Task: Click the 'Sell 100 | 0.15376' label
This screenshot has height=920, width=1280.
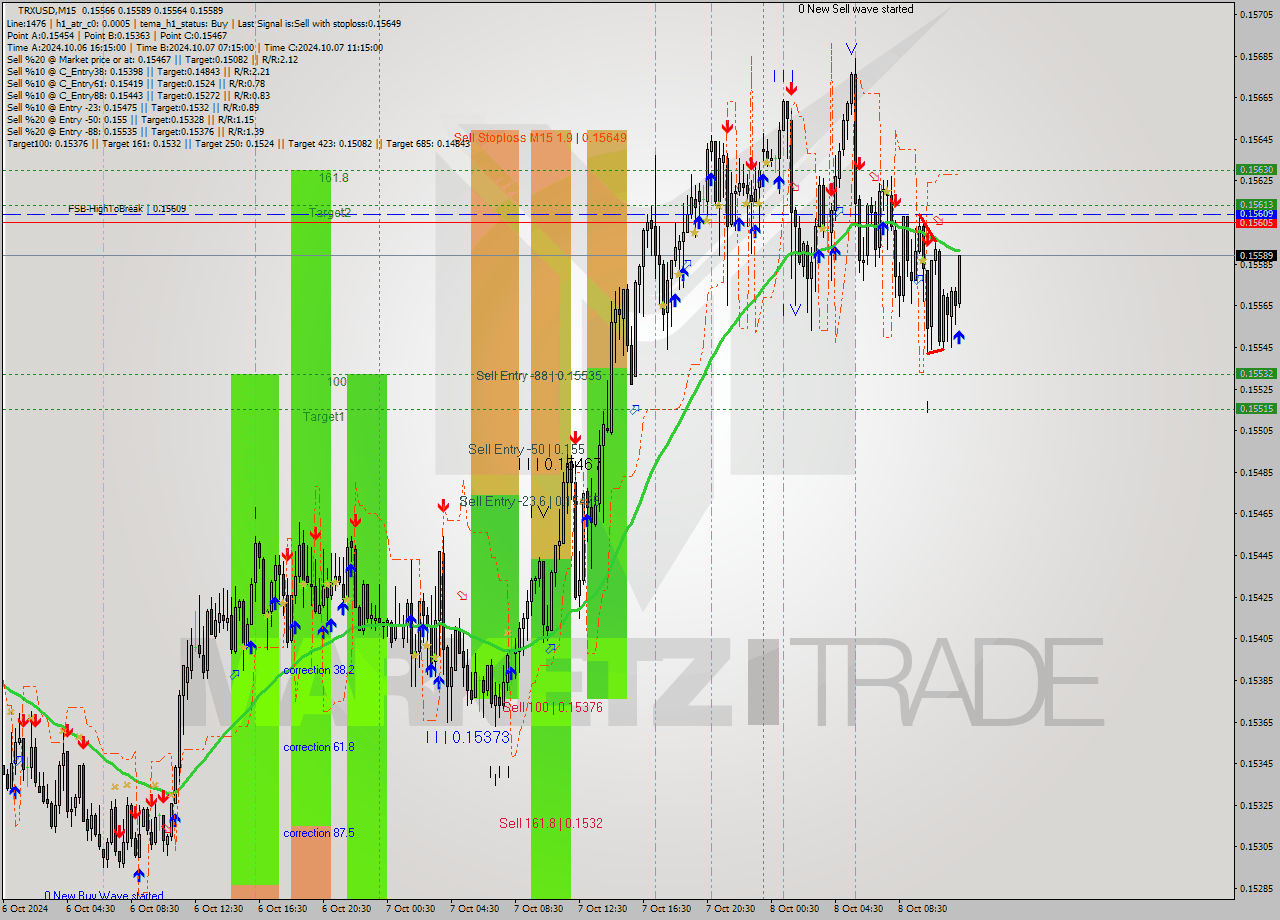Action: point(552,707)
